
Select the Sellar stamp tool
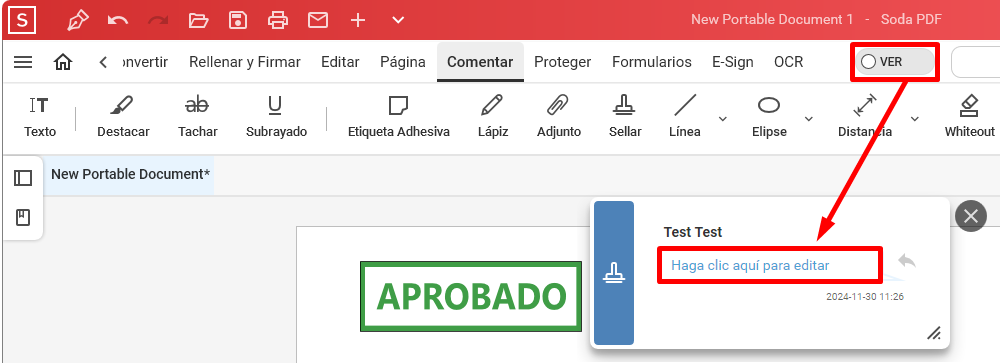625,117
